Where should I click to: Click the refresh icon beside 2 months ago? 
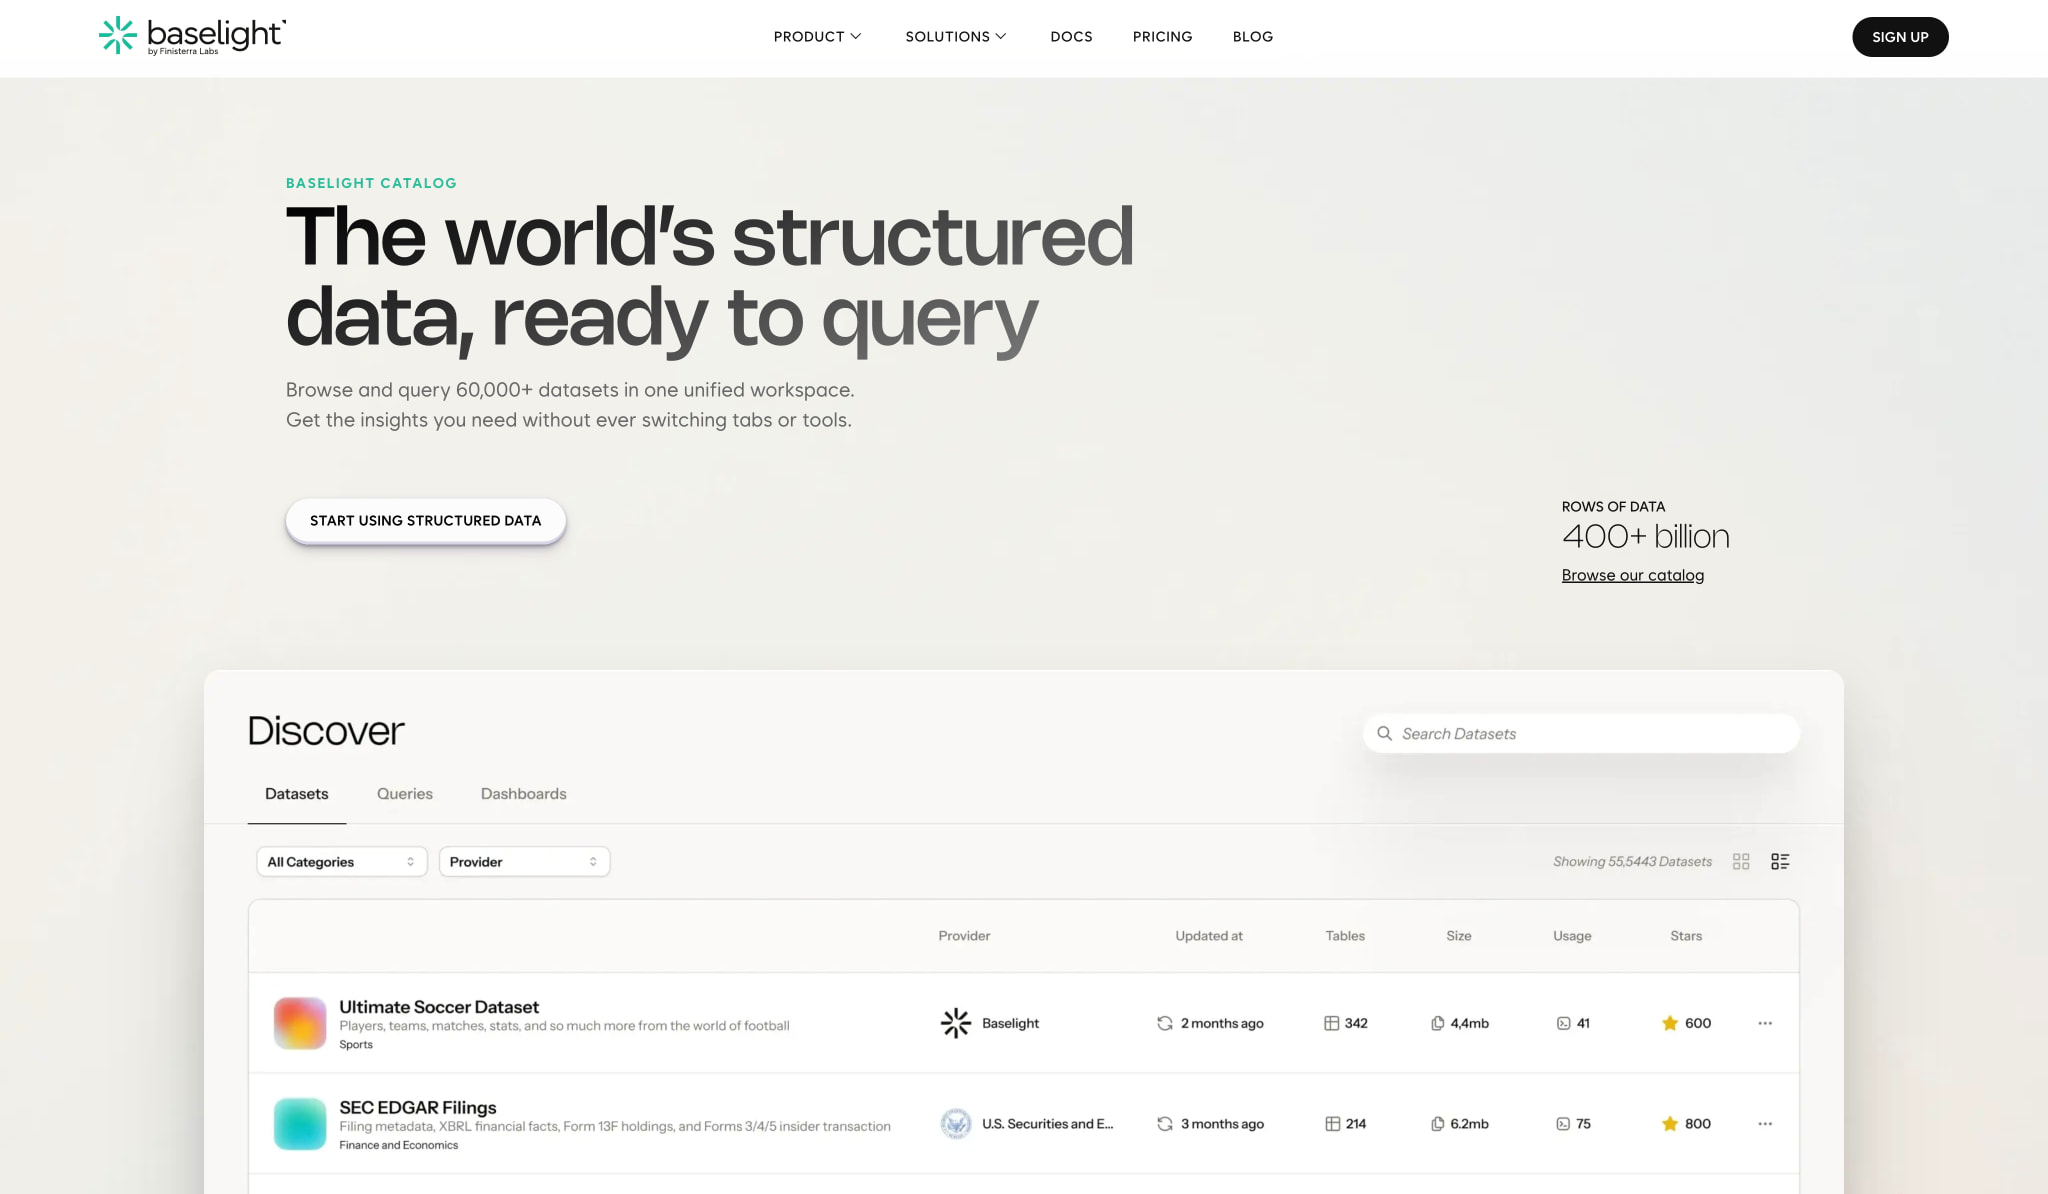[1165, 1023]
